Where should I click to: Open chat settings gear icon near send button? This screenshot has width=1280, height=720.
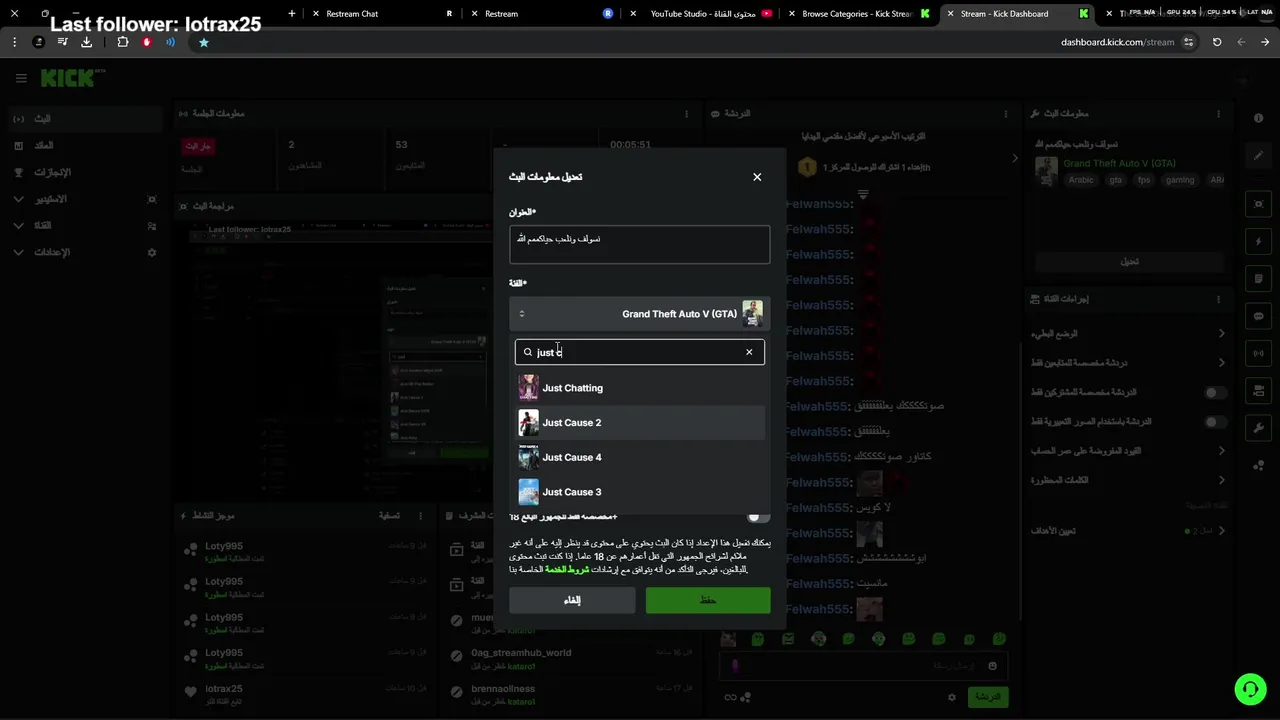tap(952, 697)
